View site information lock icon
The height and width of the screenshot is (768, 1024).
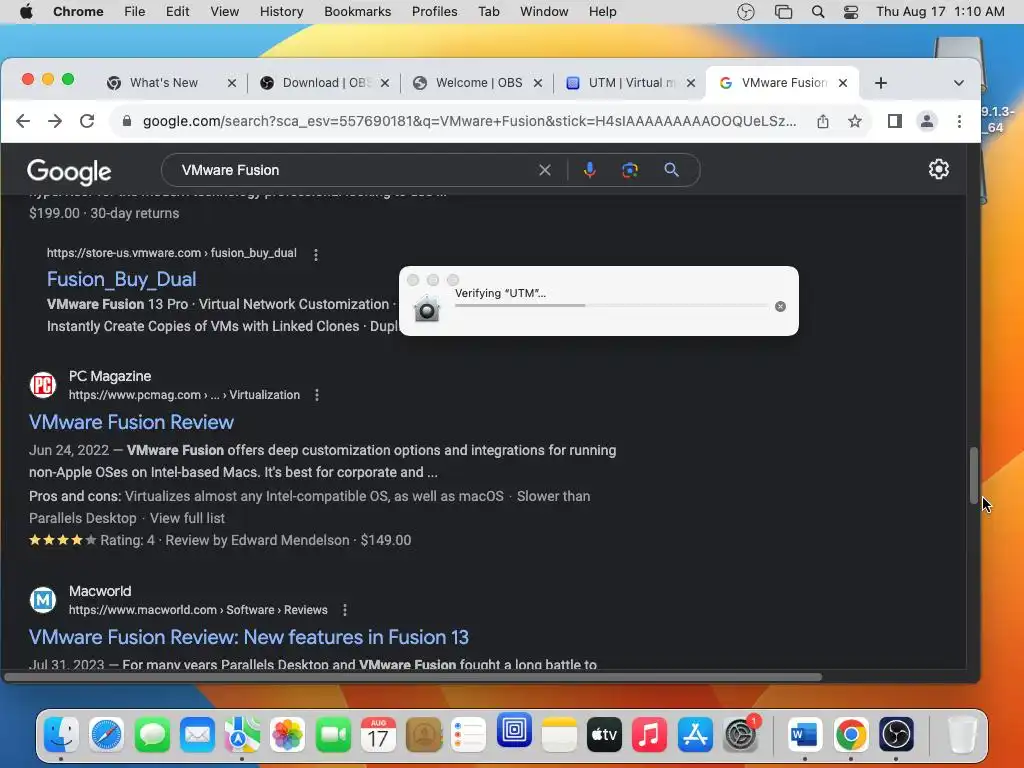[x=127, y=121]
